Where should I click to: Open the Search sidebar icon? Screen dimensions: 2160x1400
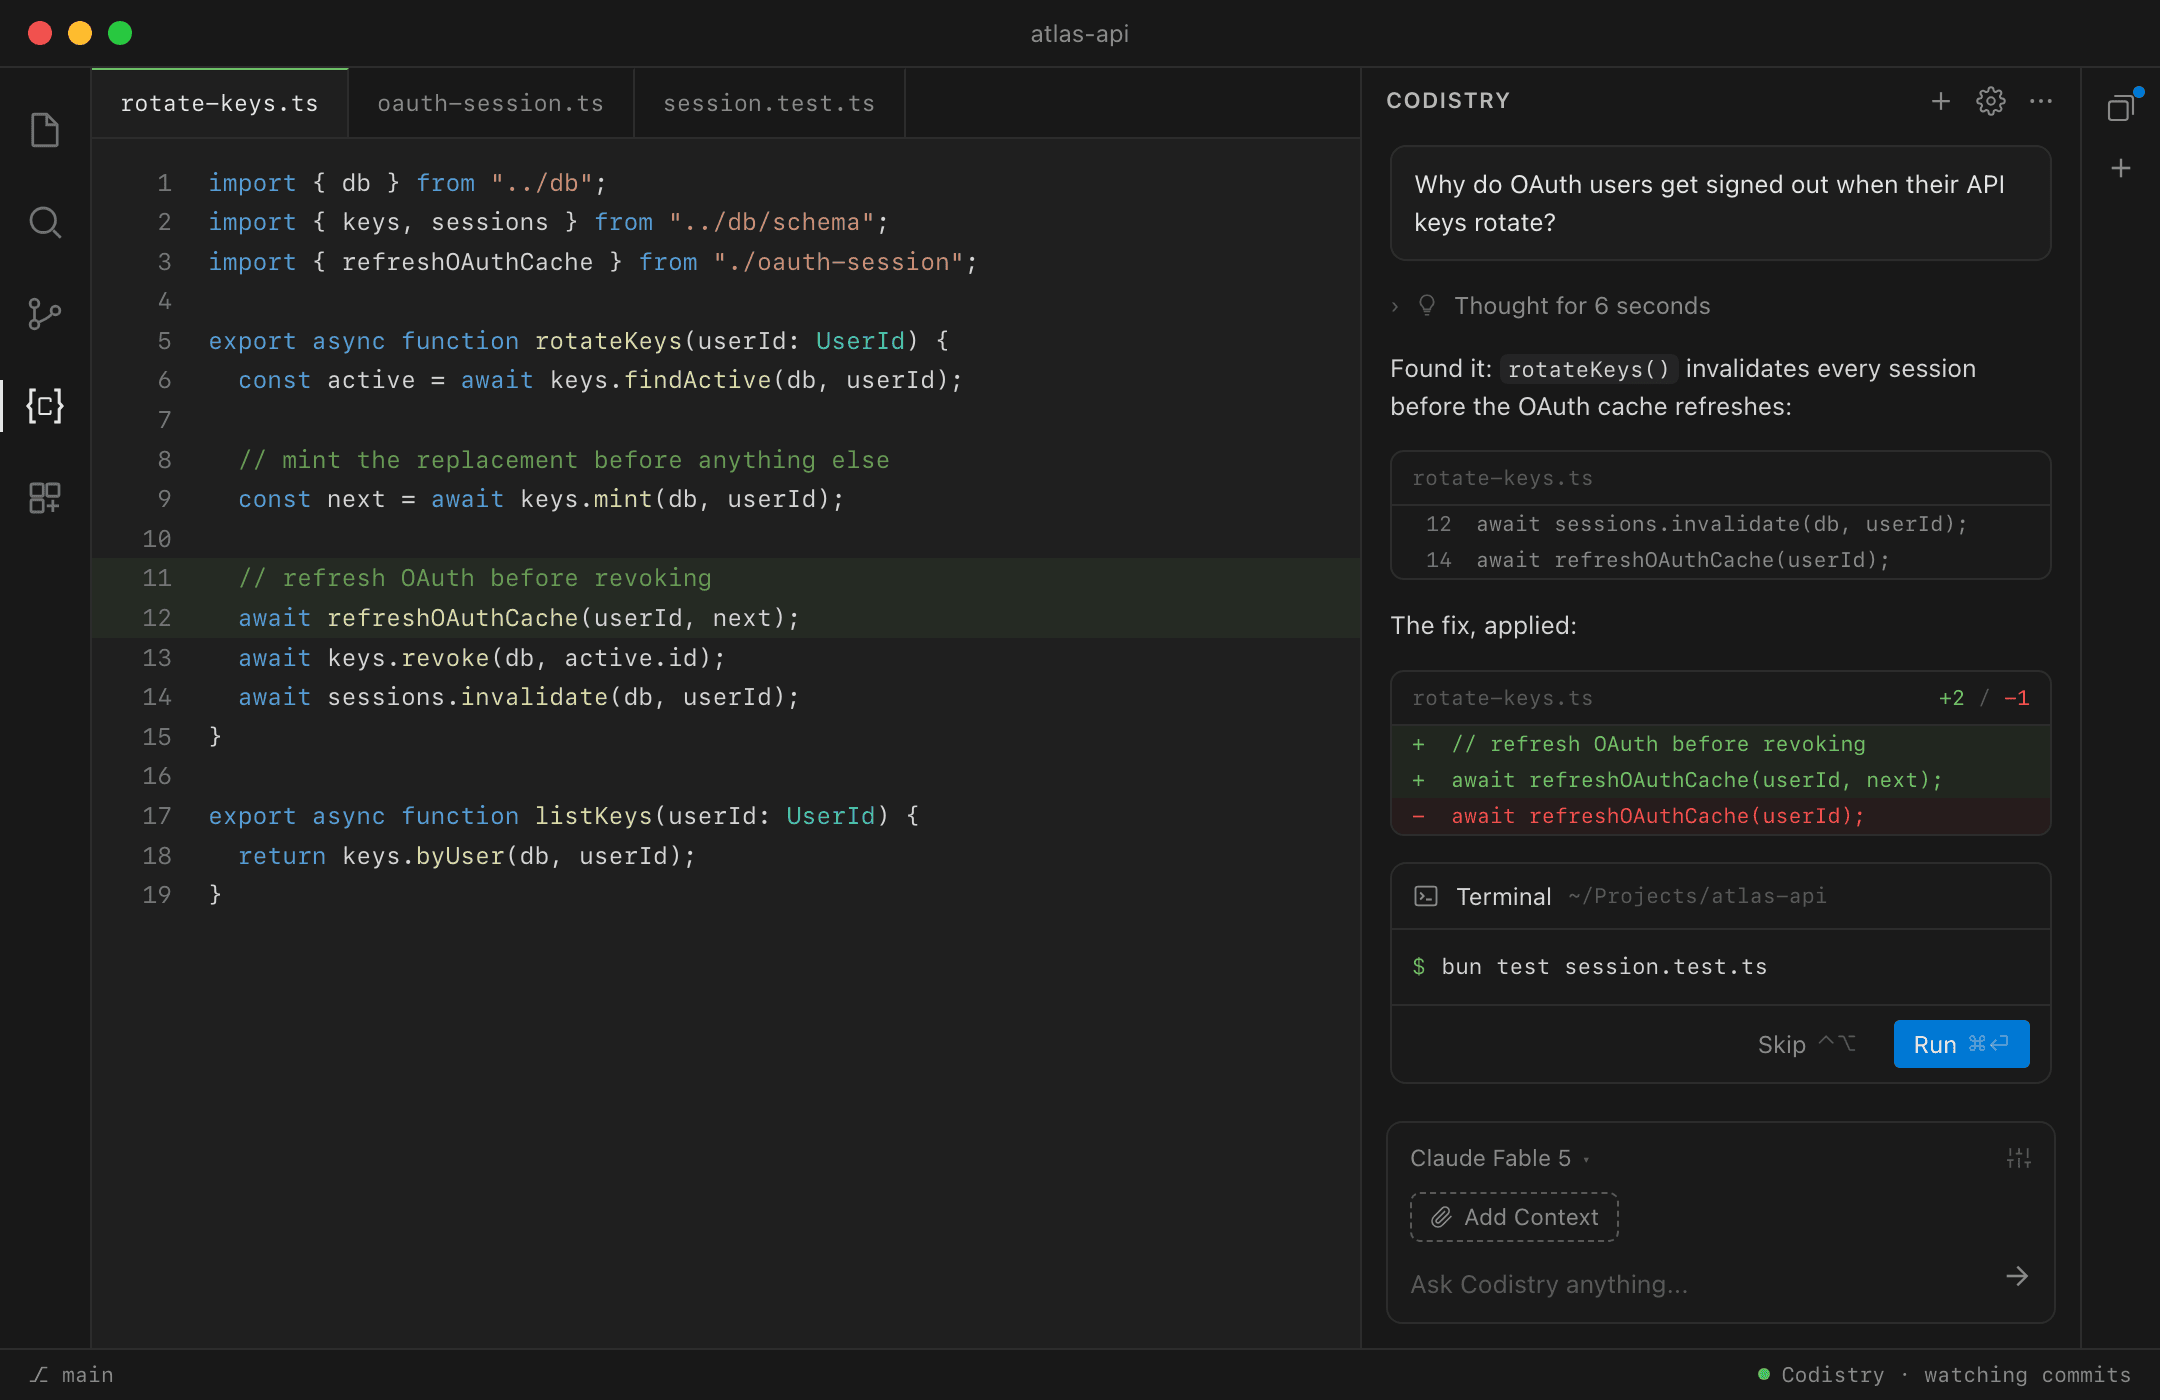pyautogui.click(x=45, y=222)
